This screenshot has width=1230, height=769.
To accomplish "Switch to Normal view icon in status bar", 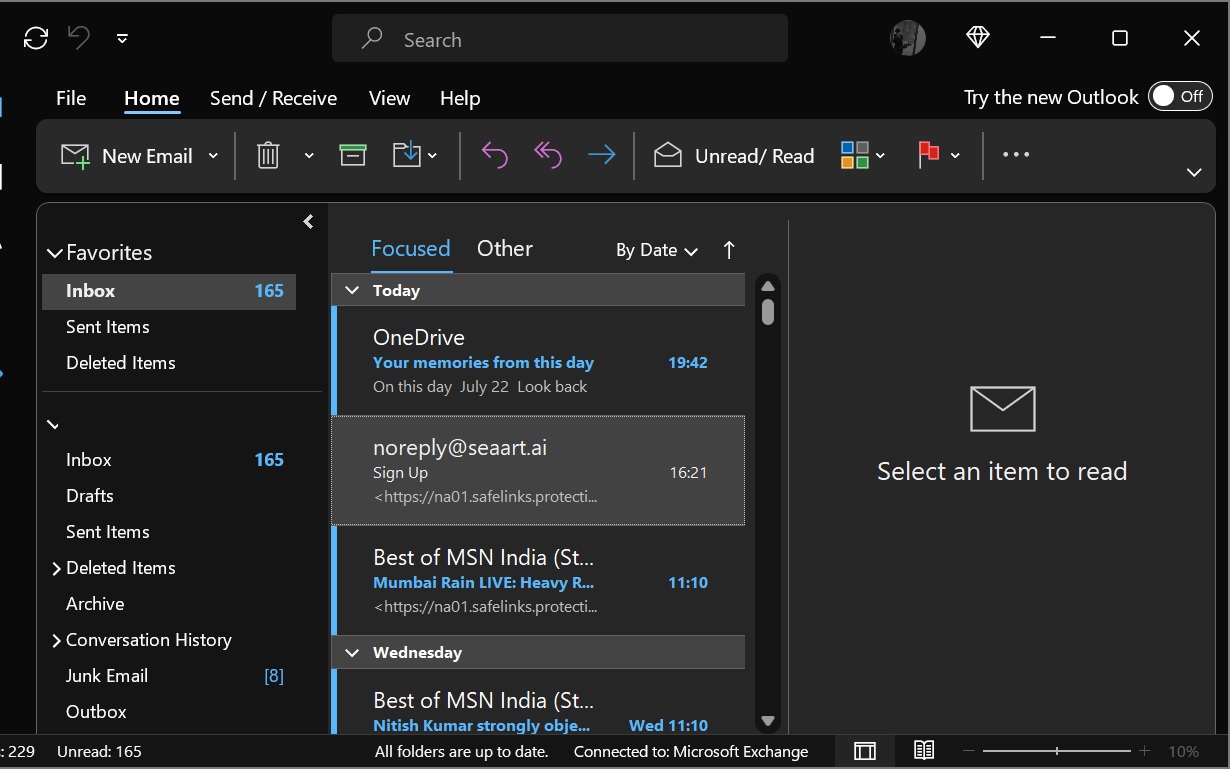I will point(865,751).
